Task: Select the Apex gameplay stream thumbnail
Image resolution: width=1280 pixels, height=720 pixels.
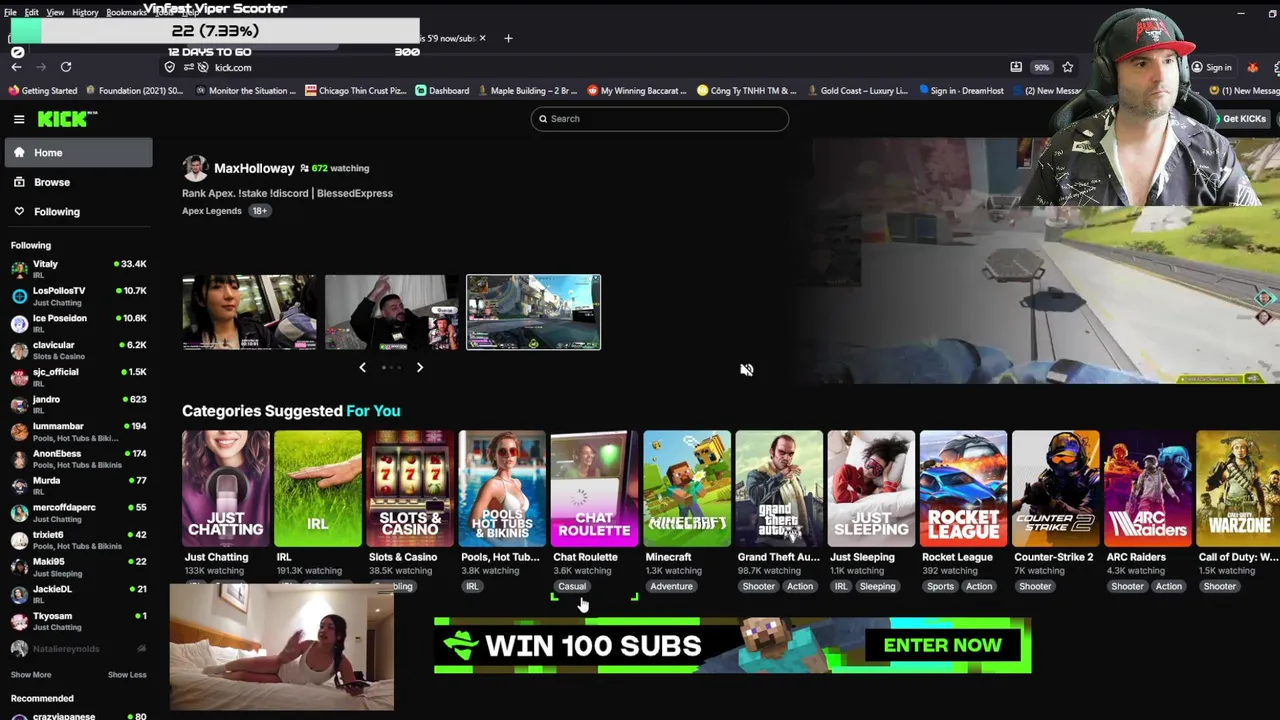Action: tap(533, 312)
